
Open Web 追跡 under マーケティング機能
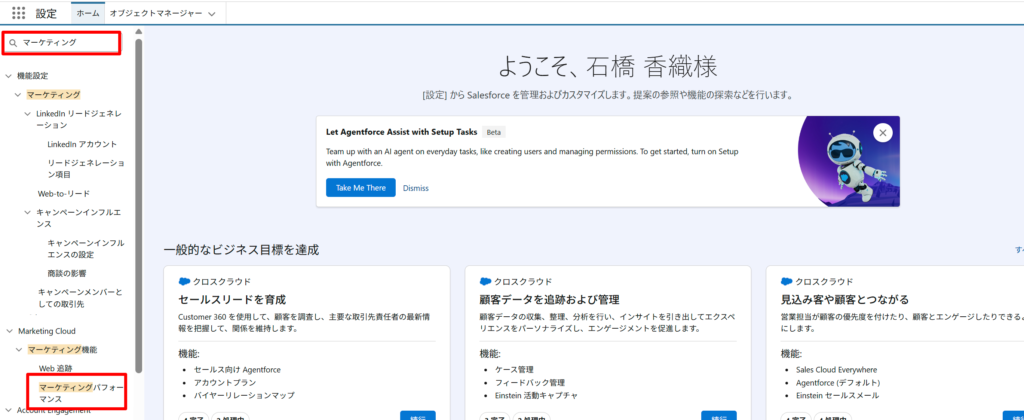(56, 368)
